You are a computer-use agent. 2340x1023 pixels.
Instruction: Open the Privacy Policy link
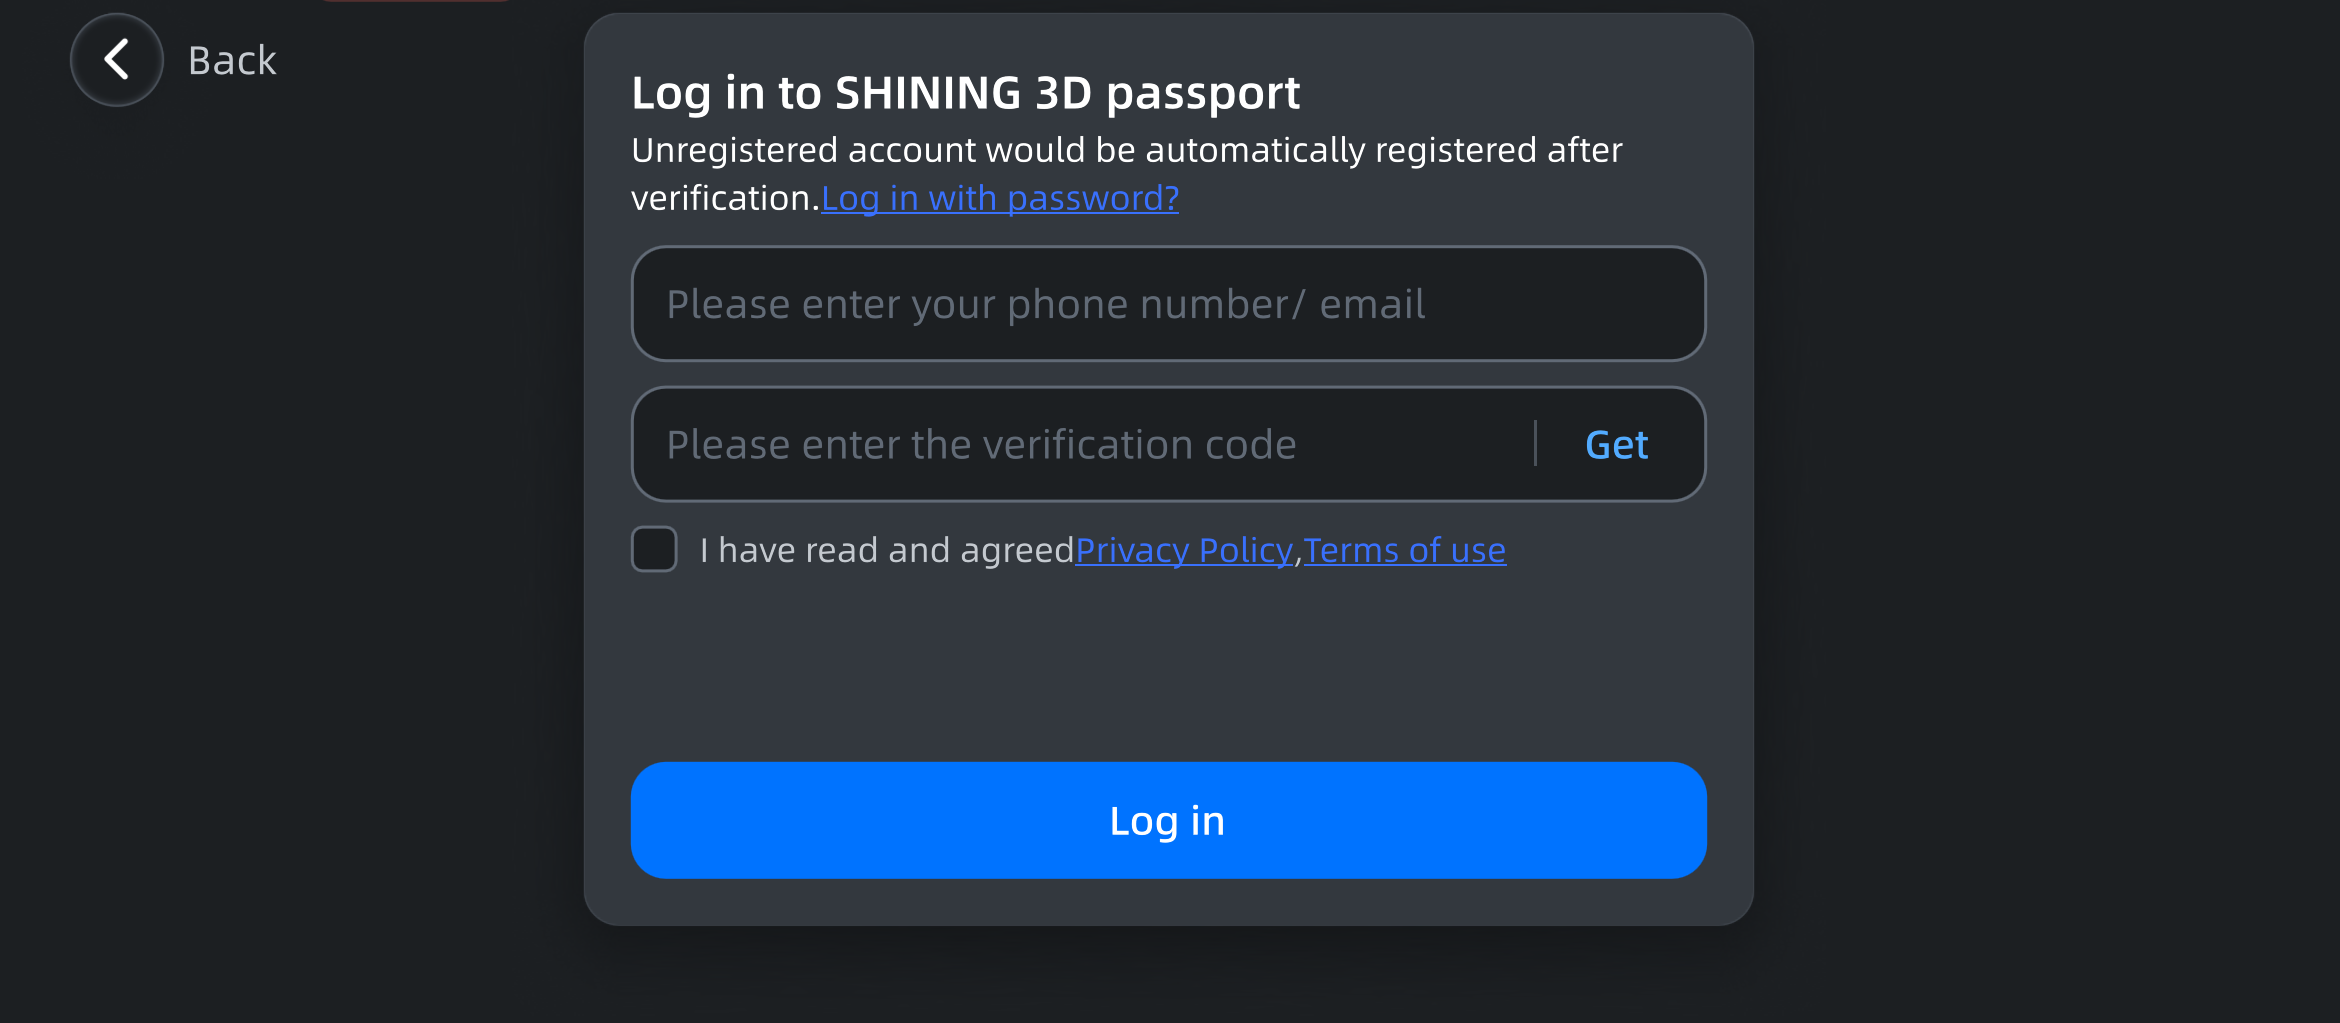pyautogui.click(x=1184, y=550)
